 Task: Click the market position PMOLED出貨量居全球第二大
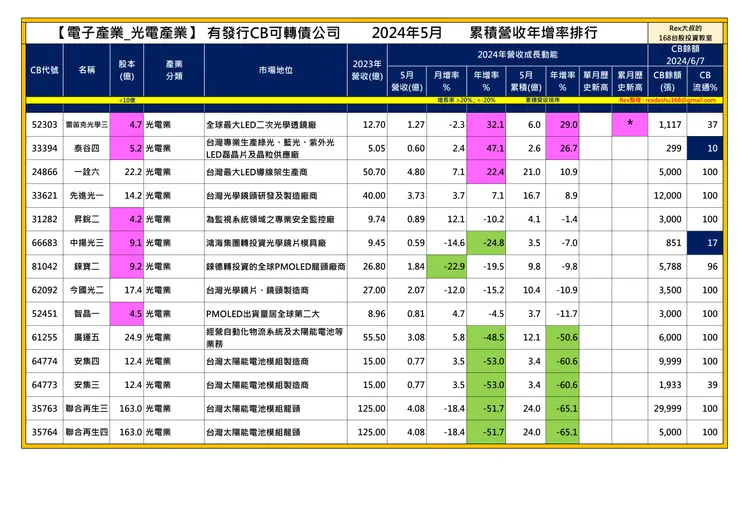click(263, 313)
